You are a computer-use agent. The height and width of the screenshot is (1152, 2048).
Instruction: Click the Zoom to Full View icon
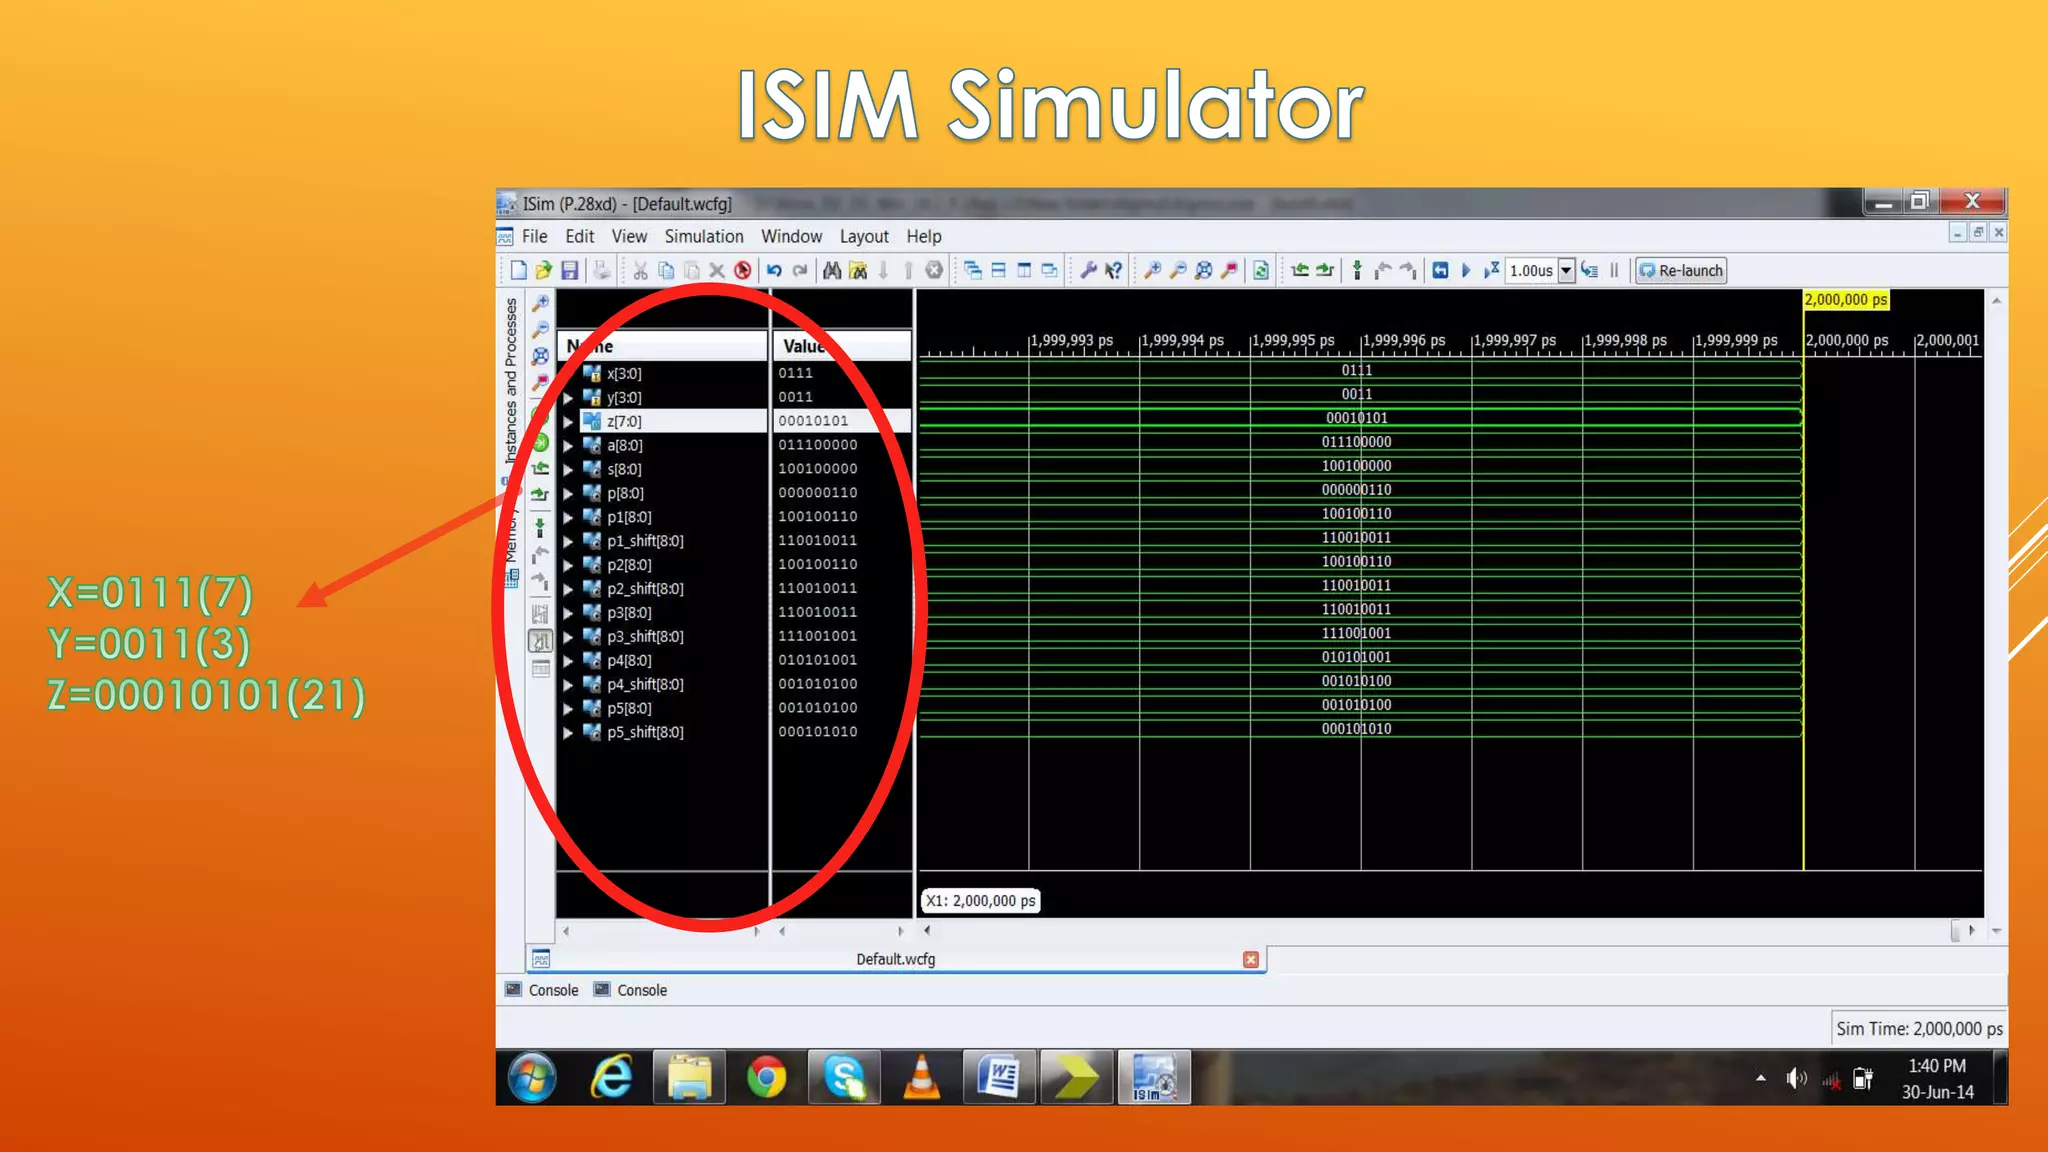(x=1204, y=270)
